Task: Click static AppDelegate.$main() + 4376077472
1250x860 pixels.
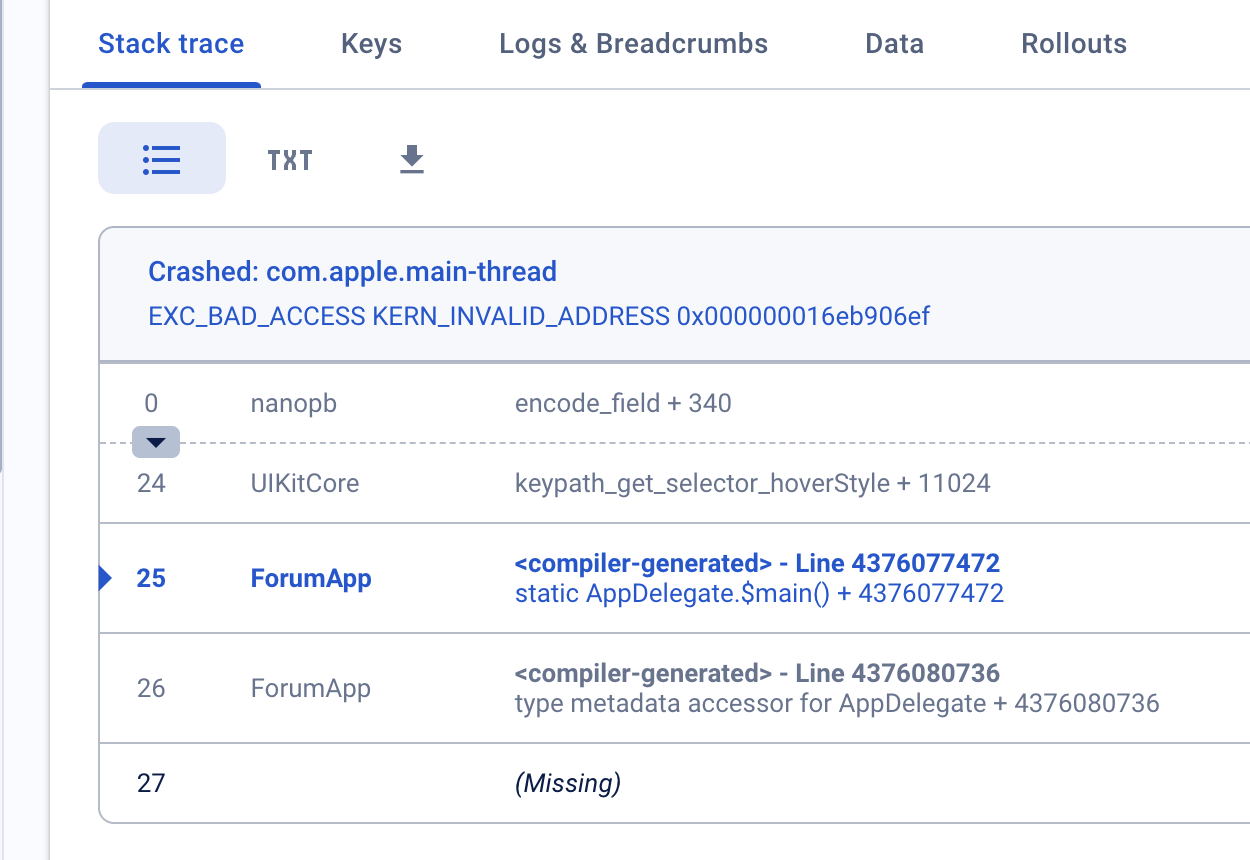Action: (759, 594)
